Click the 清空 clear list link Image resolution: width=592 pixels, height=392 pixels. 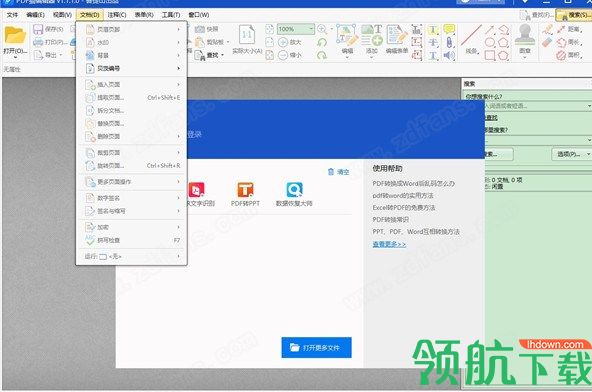[338, 172]
